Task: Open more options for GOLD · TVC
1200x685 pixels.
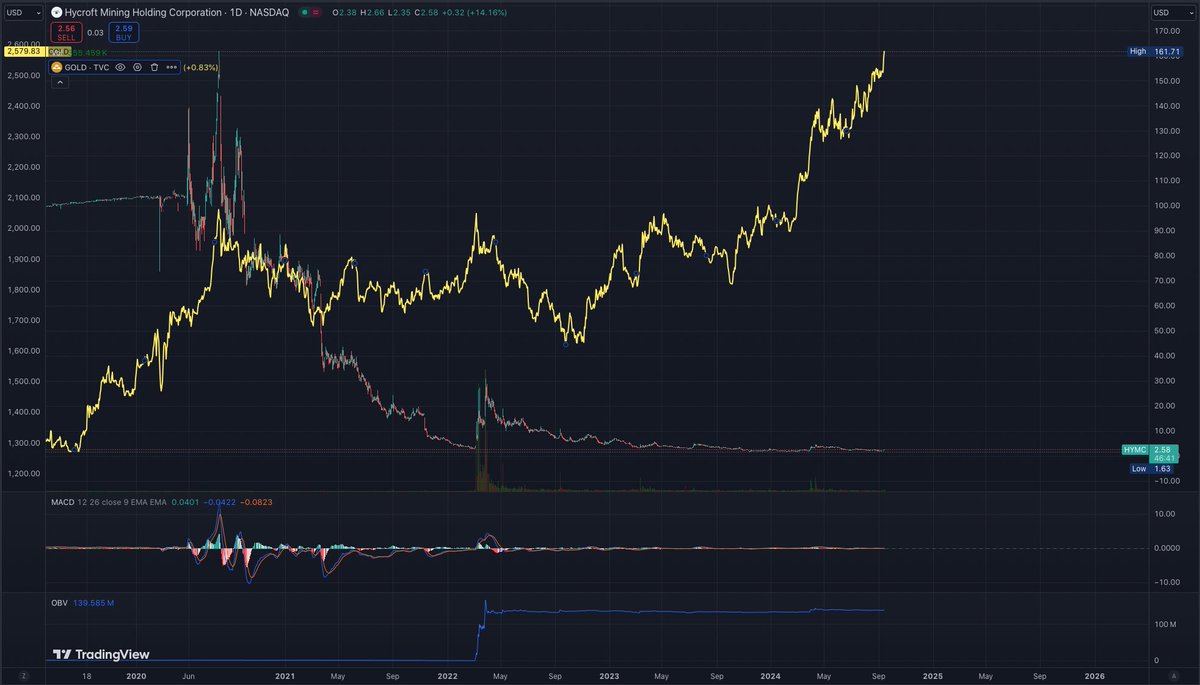Action: point(172,67)
